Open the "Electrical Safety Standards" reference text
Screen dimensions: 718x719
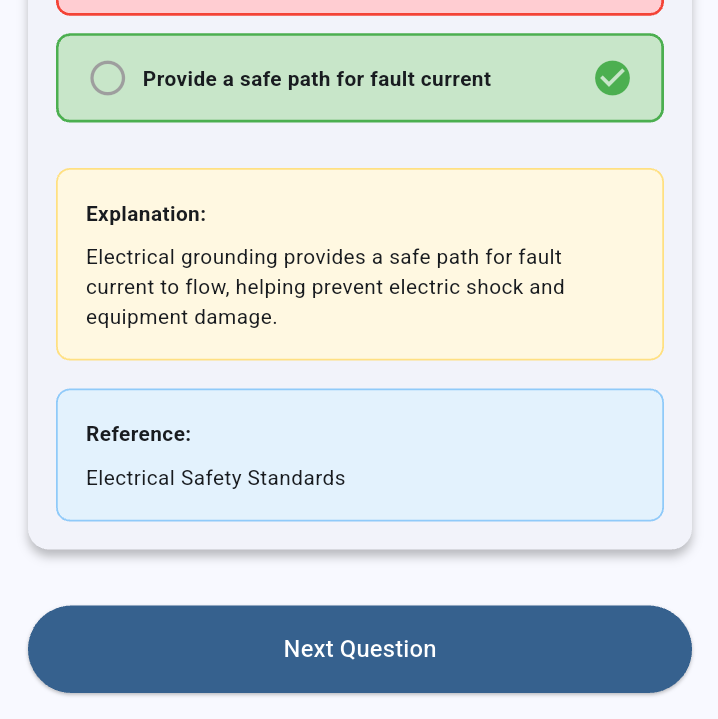(x=216, y=478)
